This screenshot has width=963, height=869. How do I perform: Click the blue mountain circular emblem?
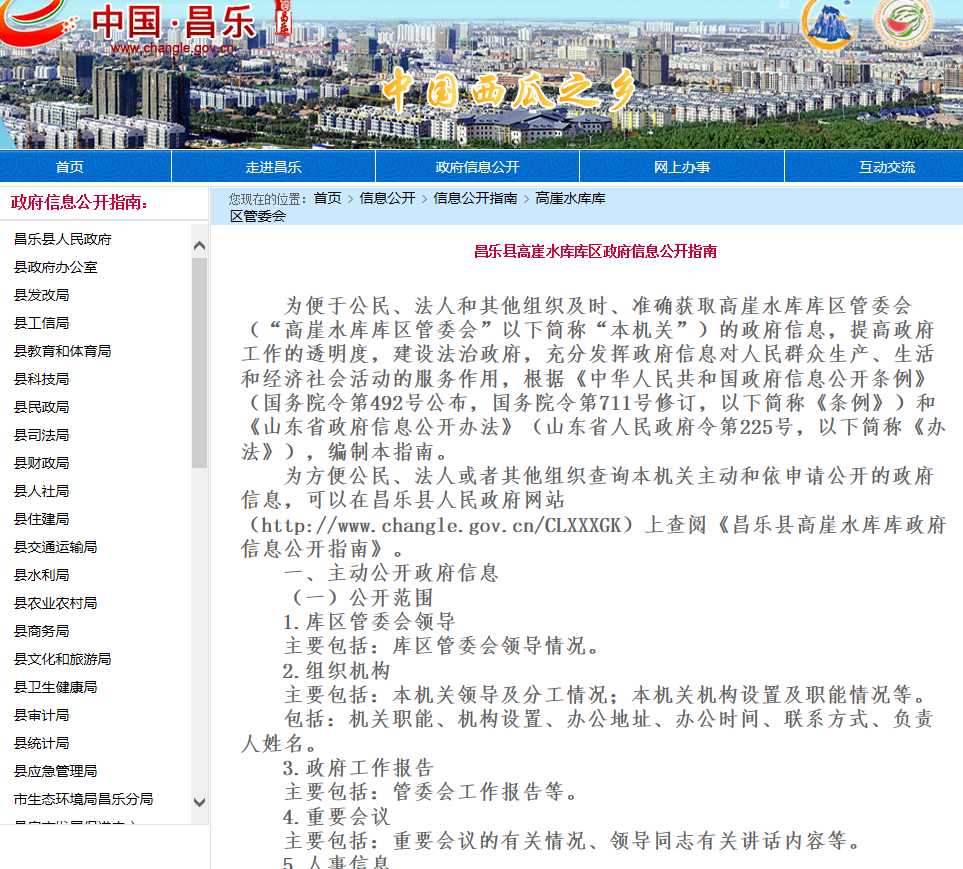pyautogui.click(x=831, y=25)
